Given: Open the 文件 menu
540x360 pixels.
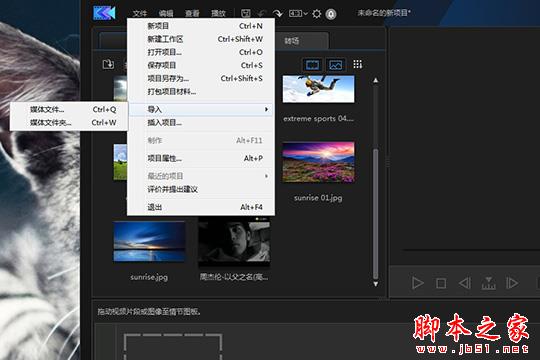Looking at the screenshot, I should point(139,13).
